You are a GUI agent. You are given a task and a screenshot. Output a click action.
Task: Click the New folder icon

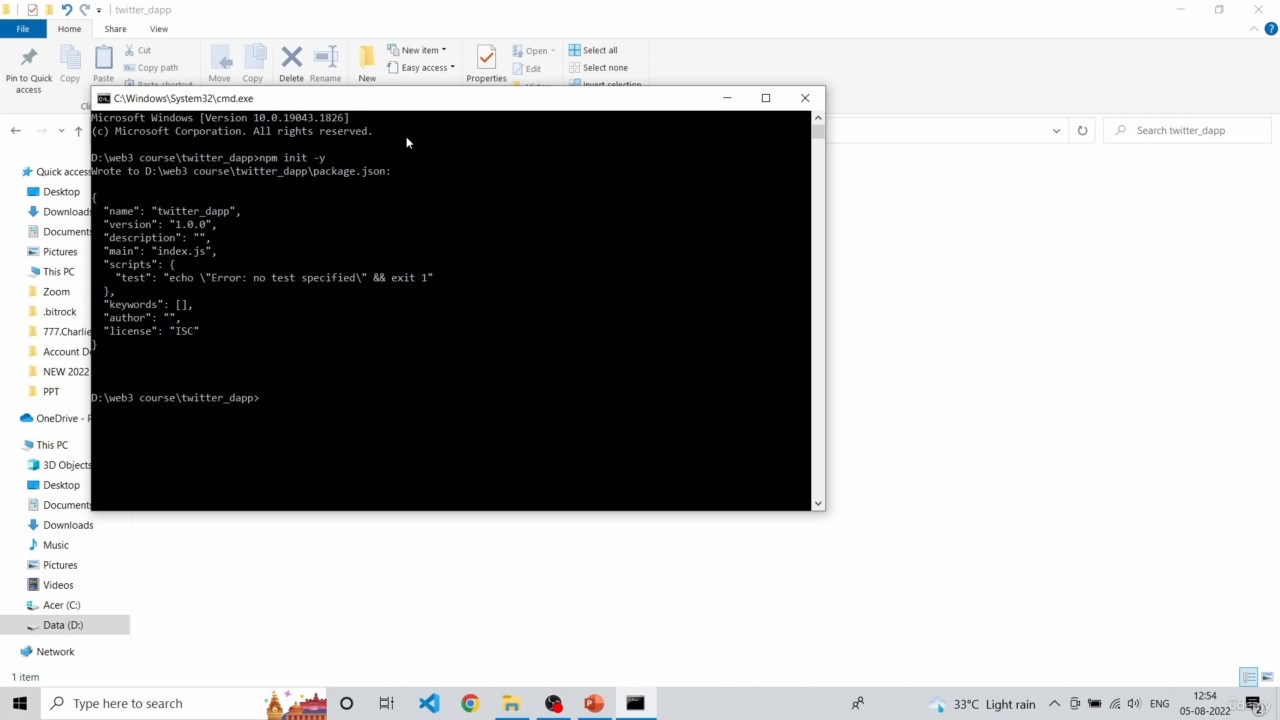(x=367, y=57)
